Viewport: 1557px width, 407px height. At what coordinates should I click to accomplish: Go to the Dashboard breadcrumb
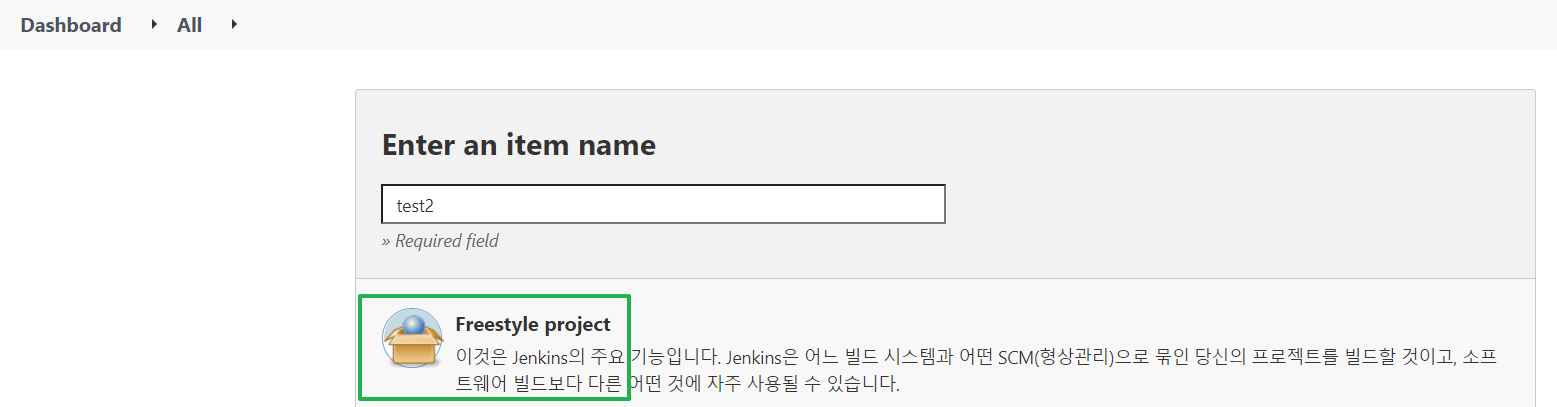[x=71, y=25]
